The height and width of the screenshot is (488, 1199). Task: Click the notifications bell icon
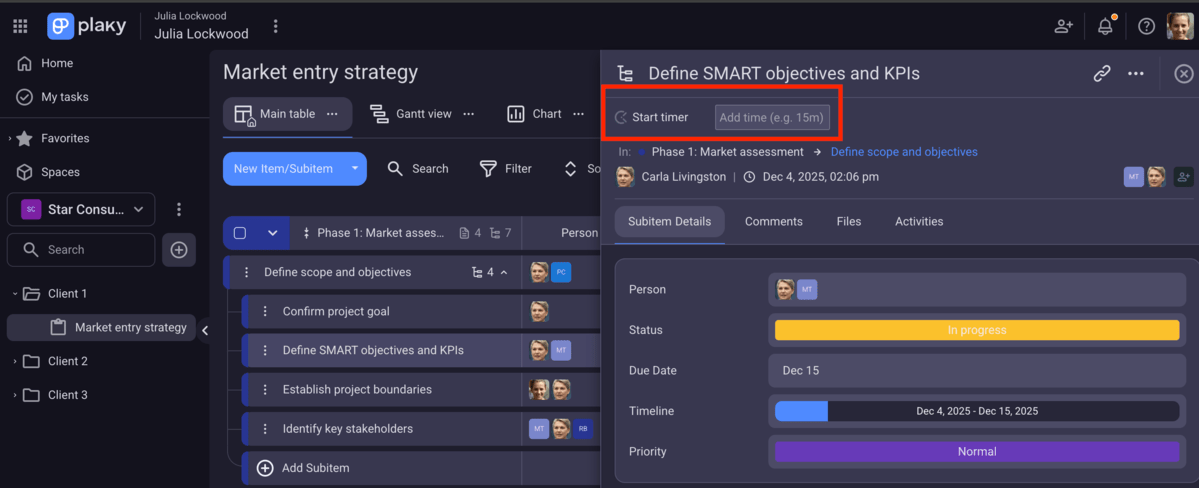coord(1105,27)
